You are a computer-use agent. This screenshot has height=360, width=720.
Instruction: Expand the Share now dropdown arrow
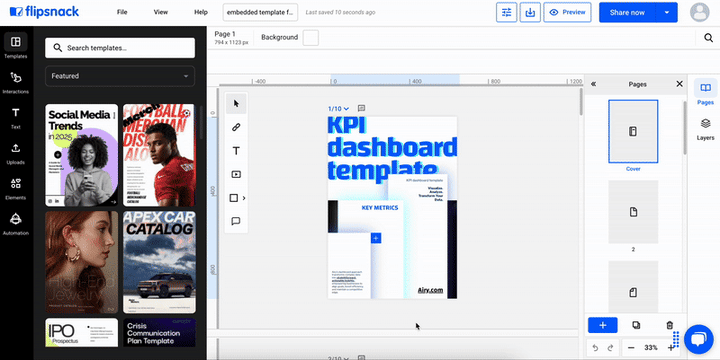click(x=667, y=12)
